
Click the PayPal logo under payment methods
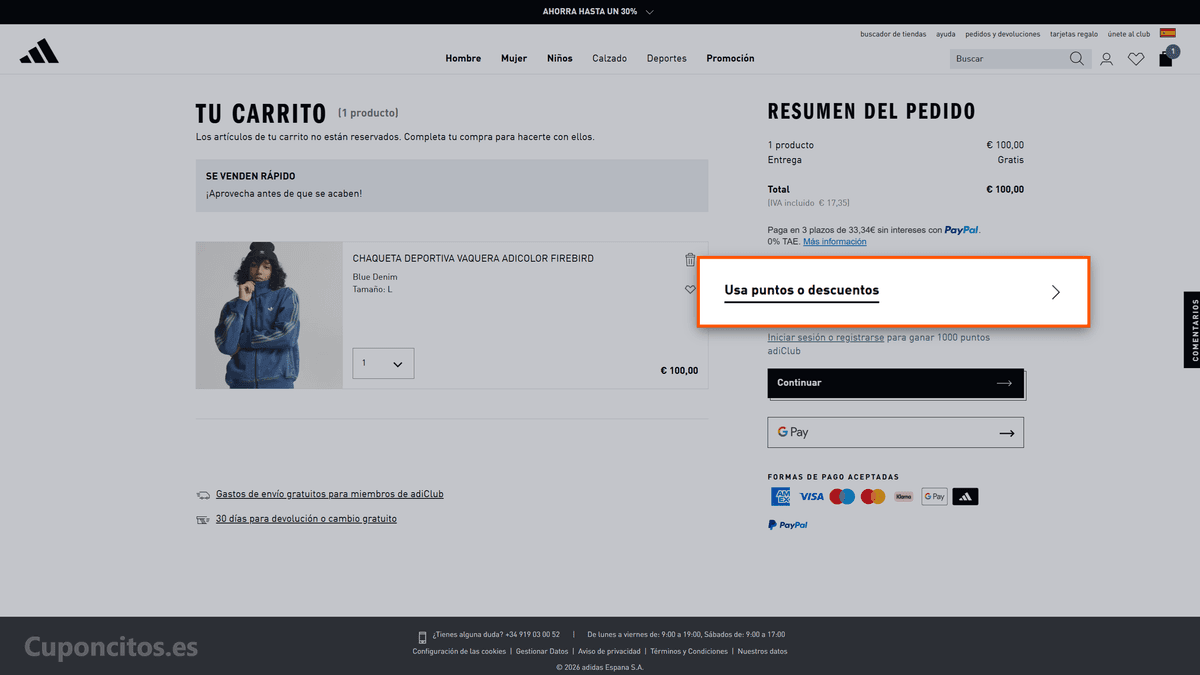click(788, 524)
